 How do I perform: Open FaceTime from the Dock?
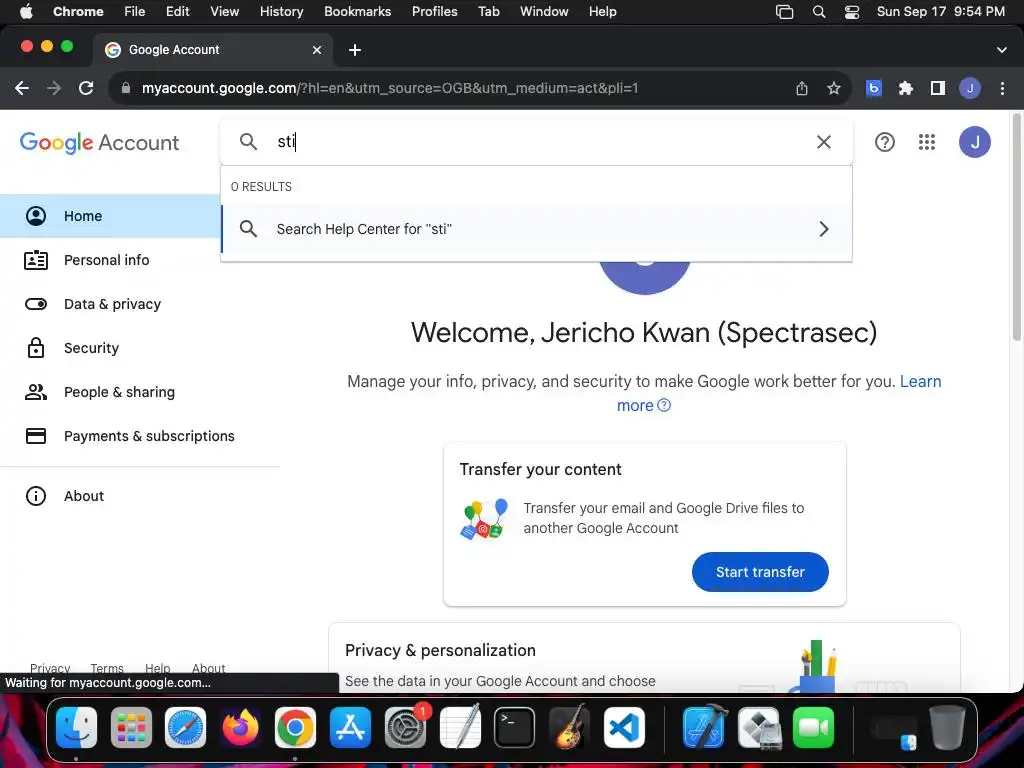pyautogui.click(x=814, y=728)
